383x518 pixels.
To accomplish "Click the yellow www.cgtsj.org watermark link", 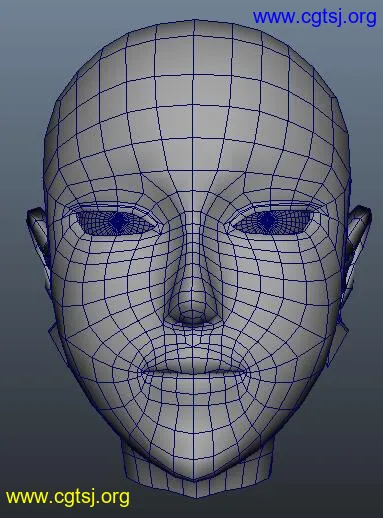I will (x=68, y=498).
